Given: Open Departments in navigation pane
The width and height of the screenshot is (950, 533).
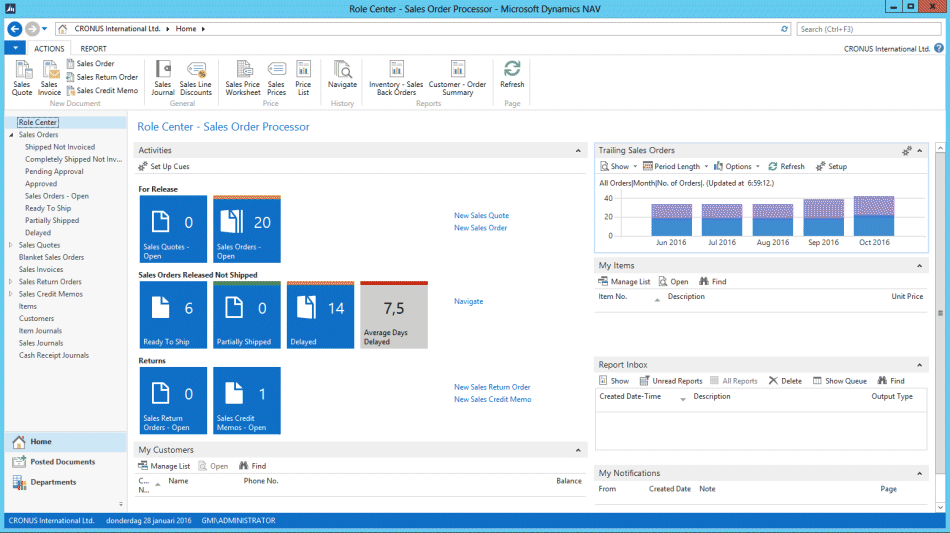Looking at the screenshot, I should pos(65,483).
